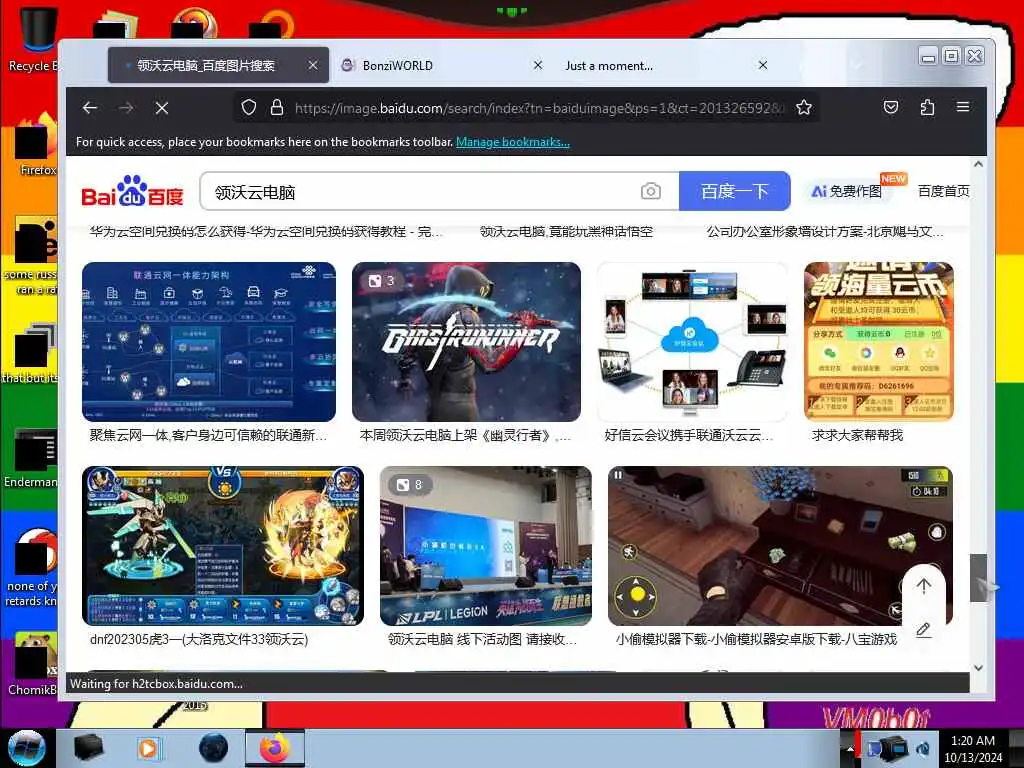Click the volume speaker tray icon
The height and width of the screenshot is (768, 1024).
[x=923, y=748]
